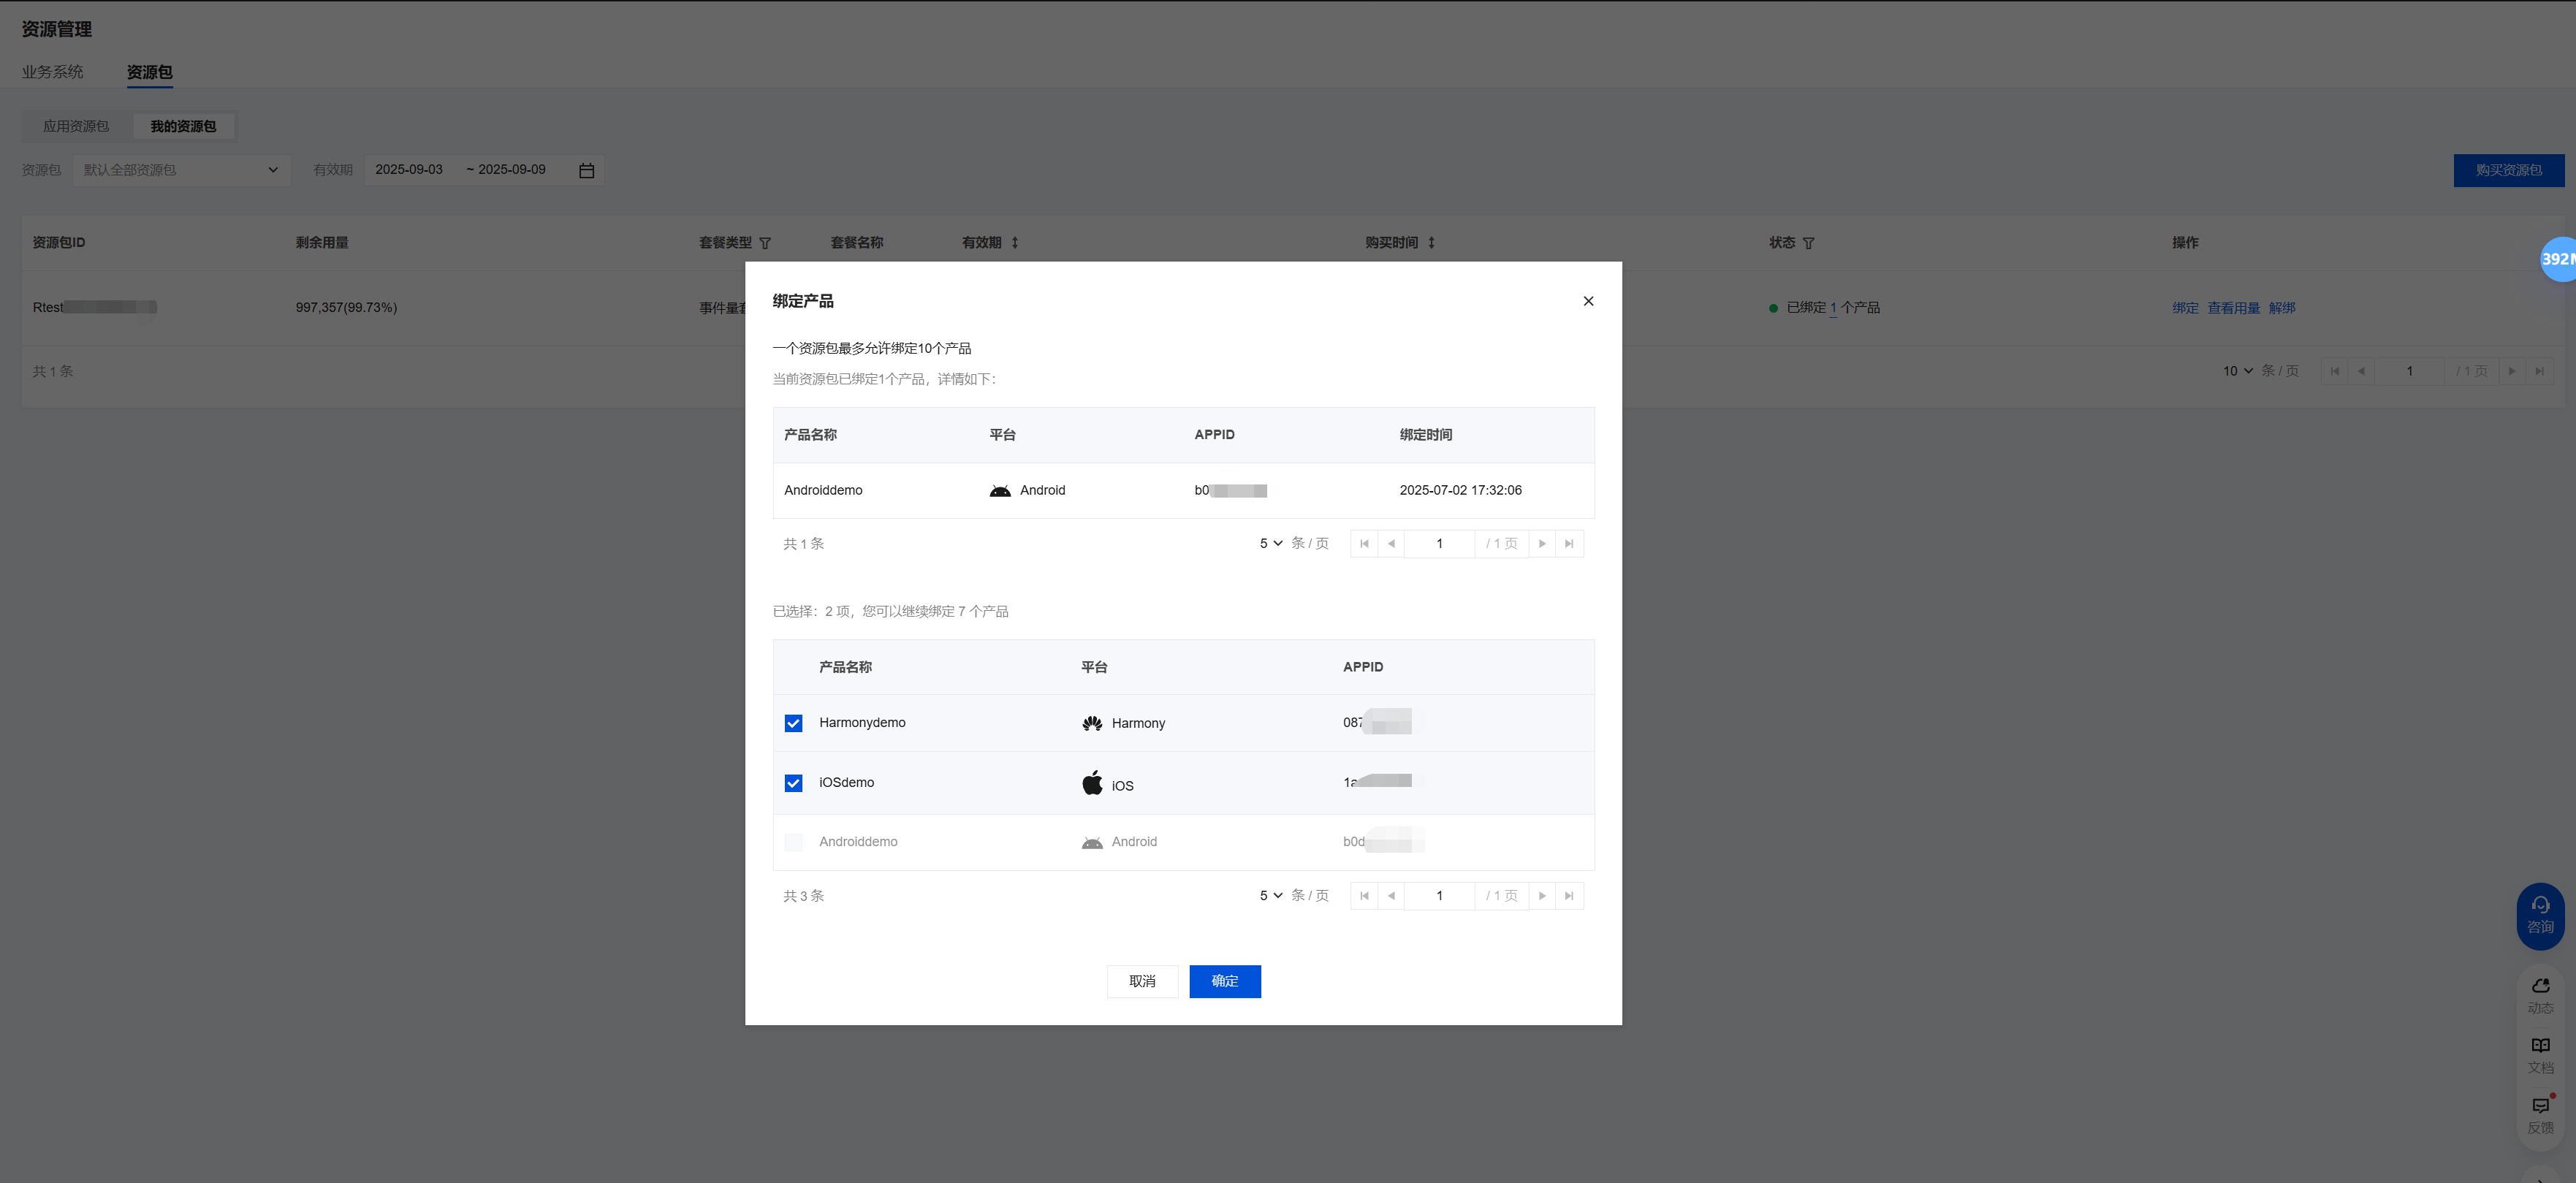This screenshot has width=2576, height=1183.
Task: Uncheck the iOSdemo product checkbox
Action: click(x=793, y=783)
